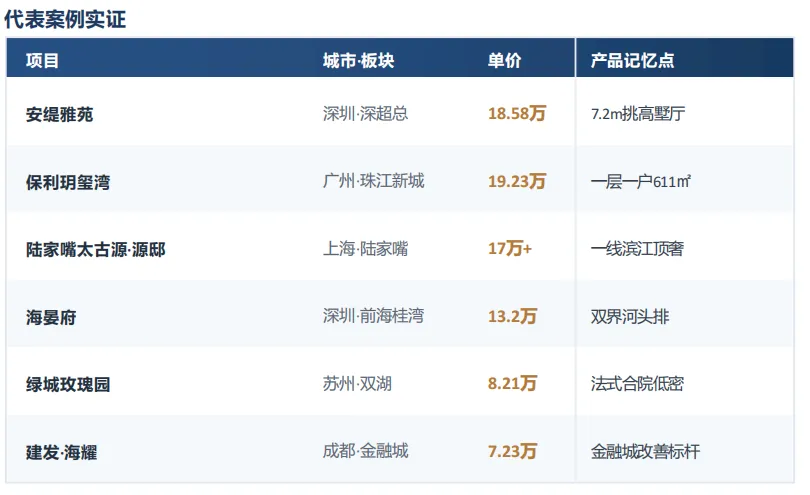
Task: Select the project name 安缇雅苑
Action: (x=59, y=114)
